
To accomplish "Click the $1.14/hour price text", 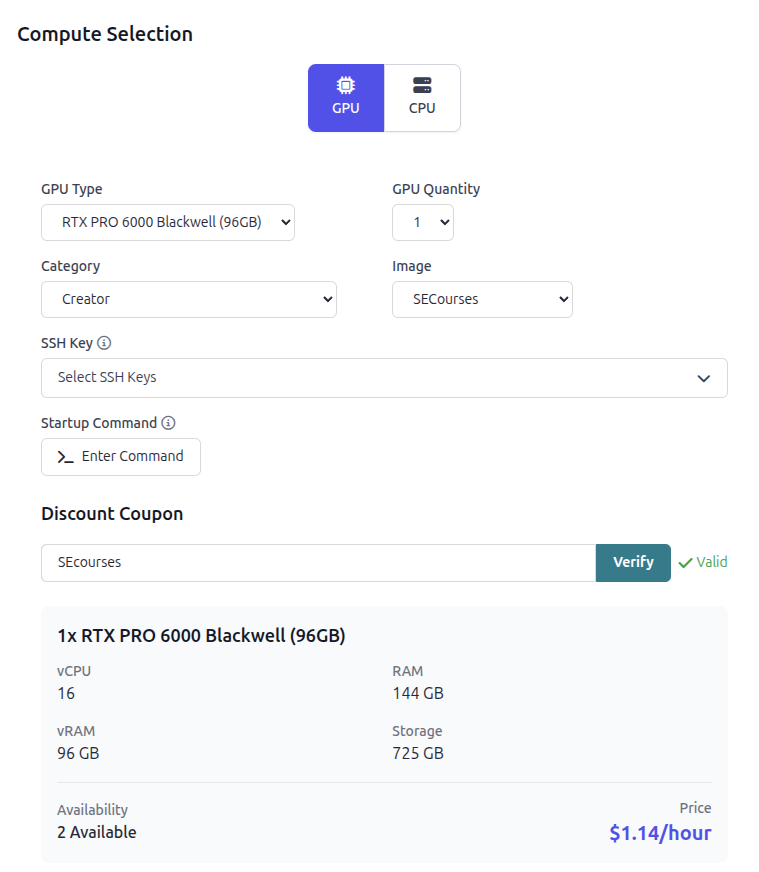I will (x=660, y=832).
